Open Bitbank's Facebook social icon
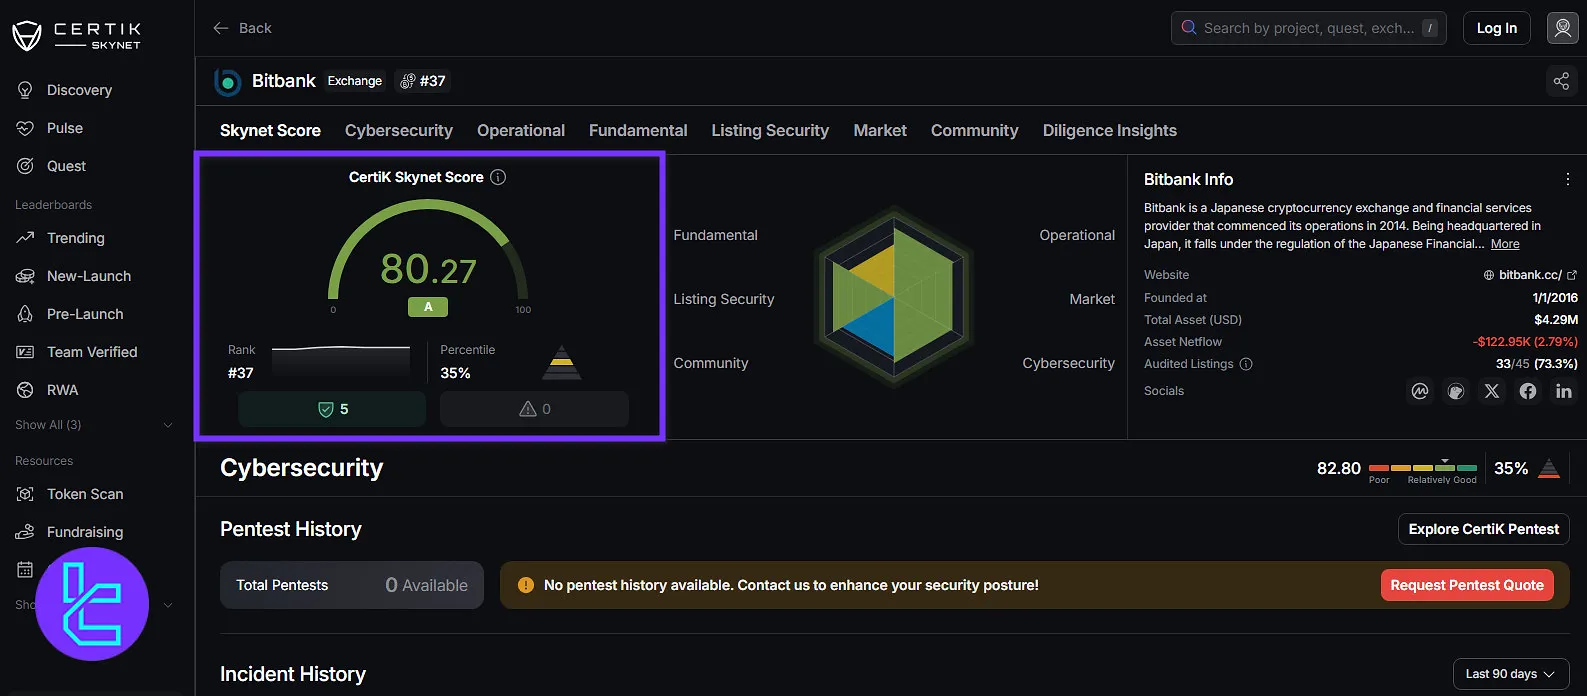This screenshot has width=1587, height=696. click(1528, 391)
